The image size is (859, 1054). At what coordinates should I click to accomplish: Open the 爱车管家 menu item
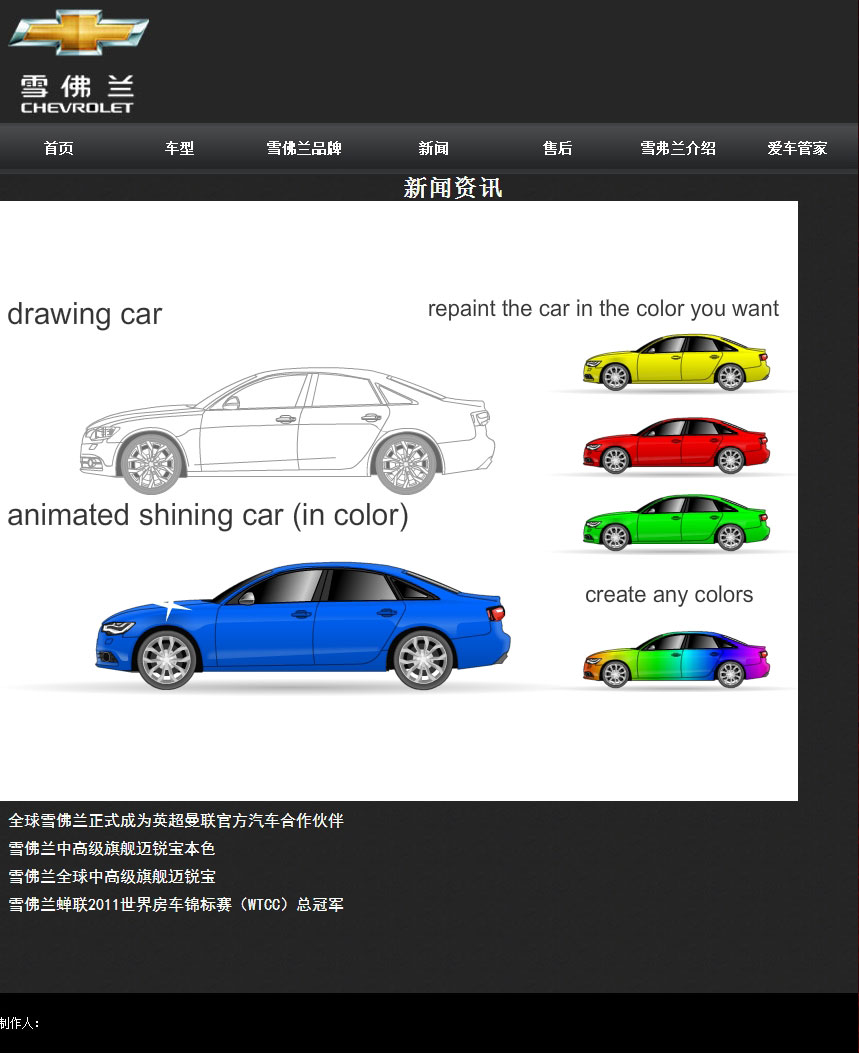pyautogui.click(x=797, y=148)
